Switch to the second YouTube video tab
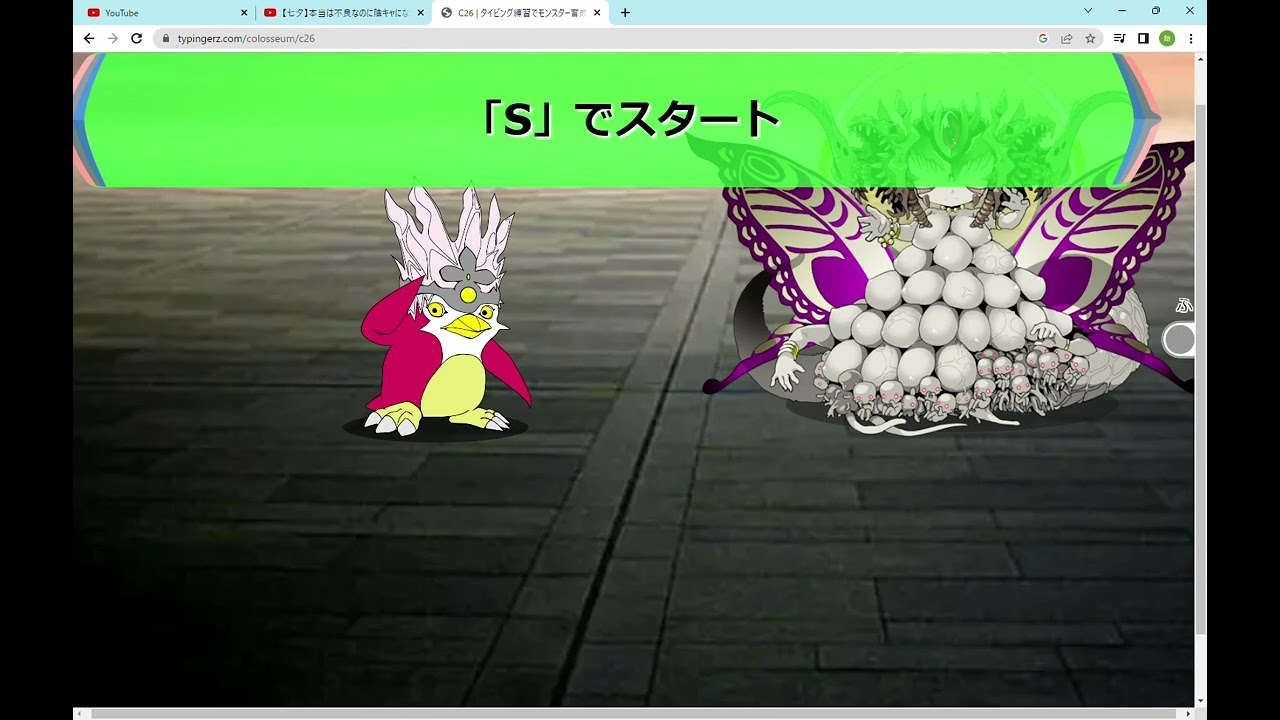1280x720 pixels. 343,13
